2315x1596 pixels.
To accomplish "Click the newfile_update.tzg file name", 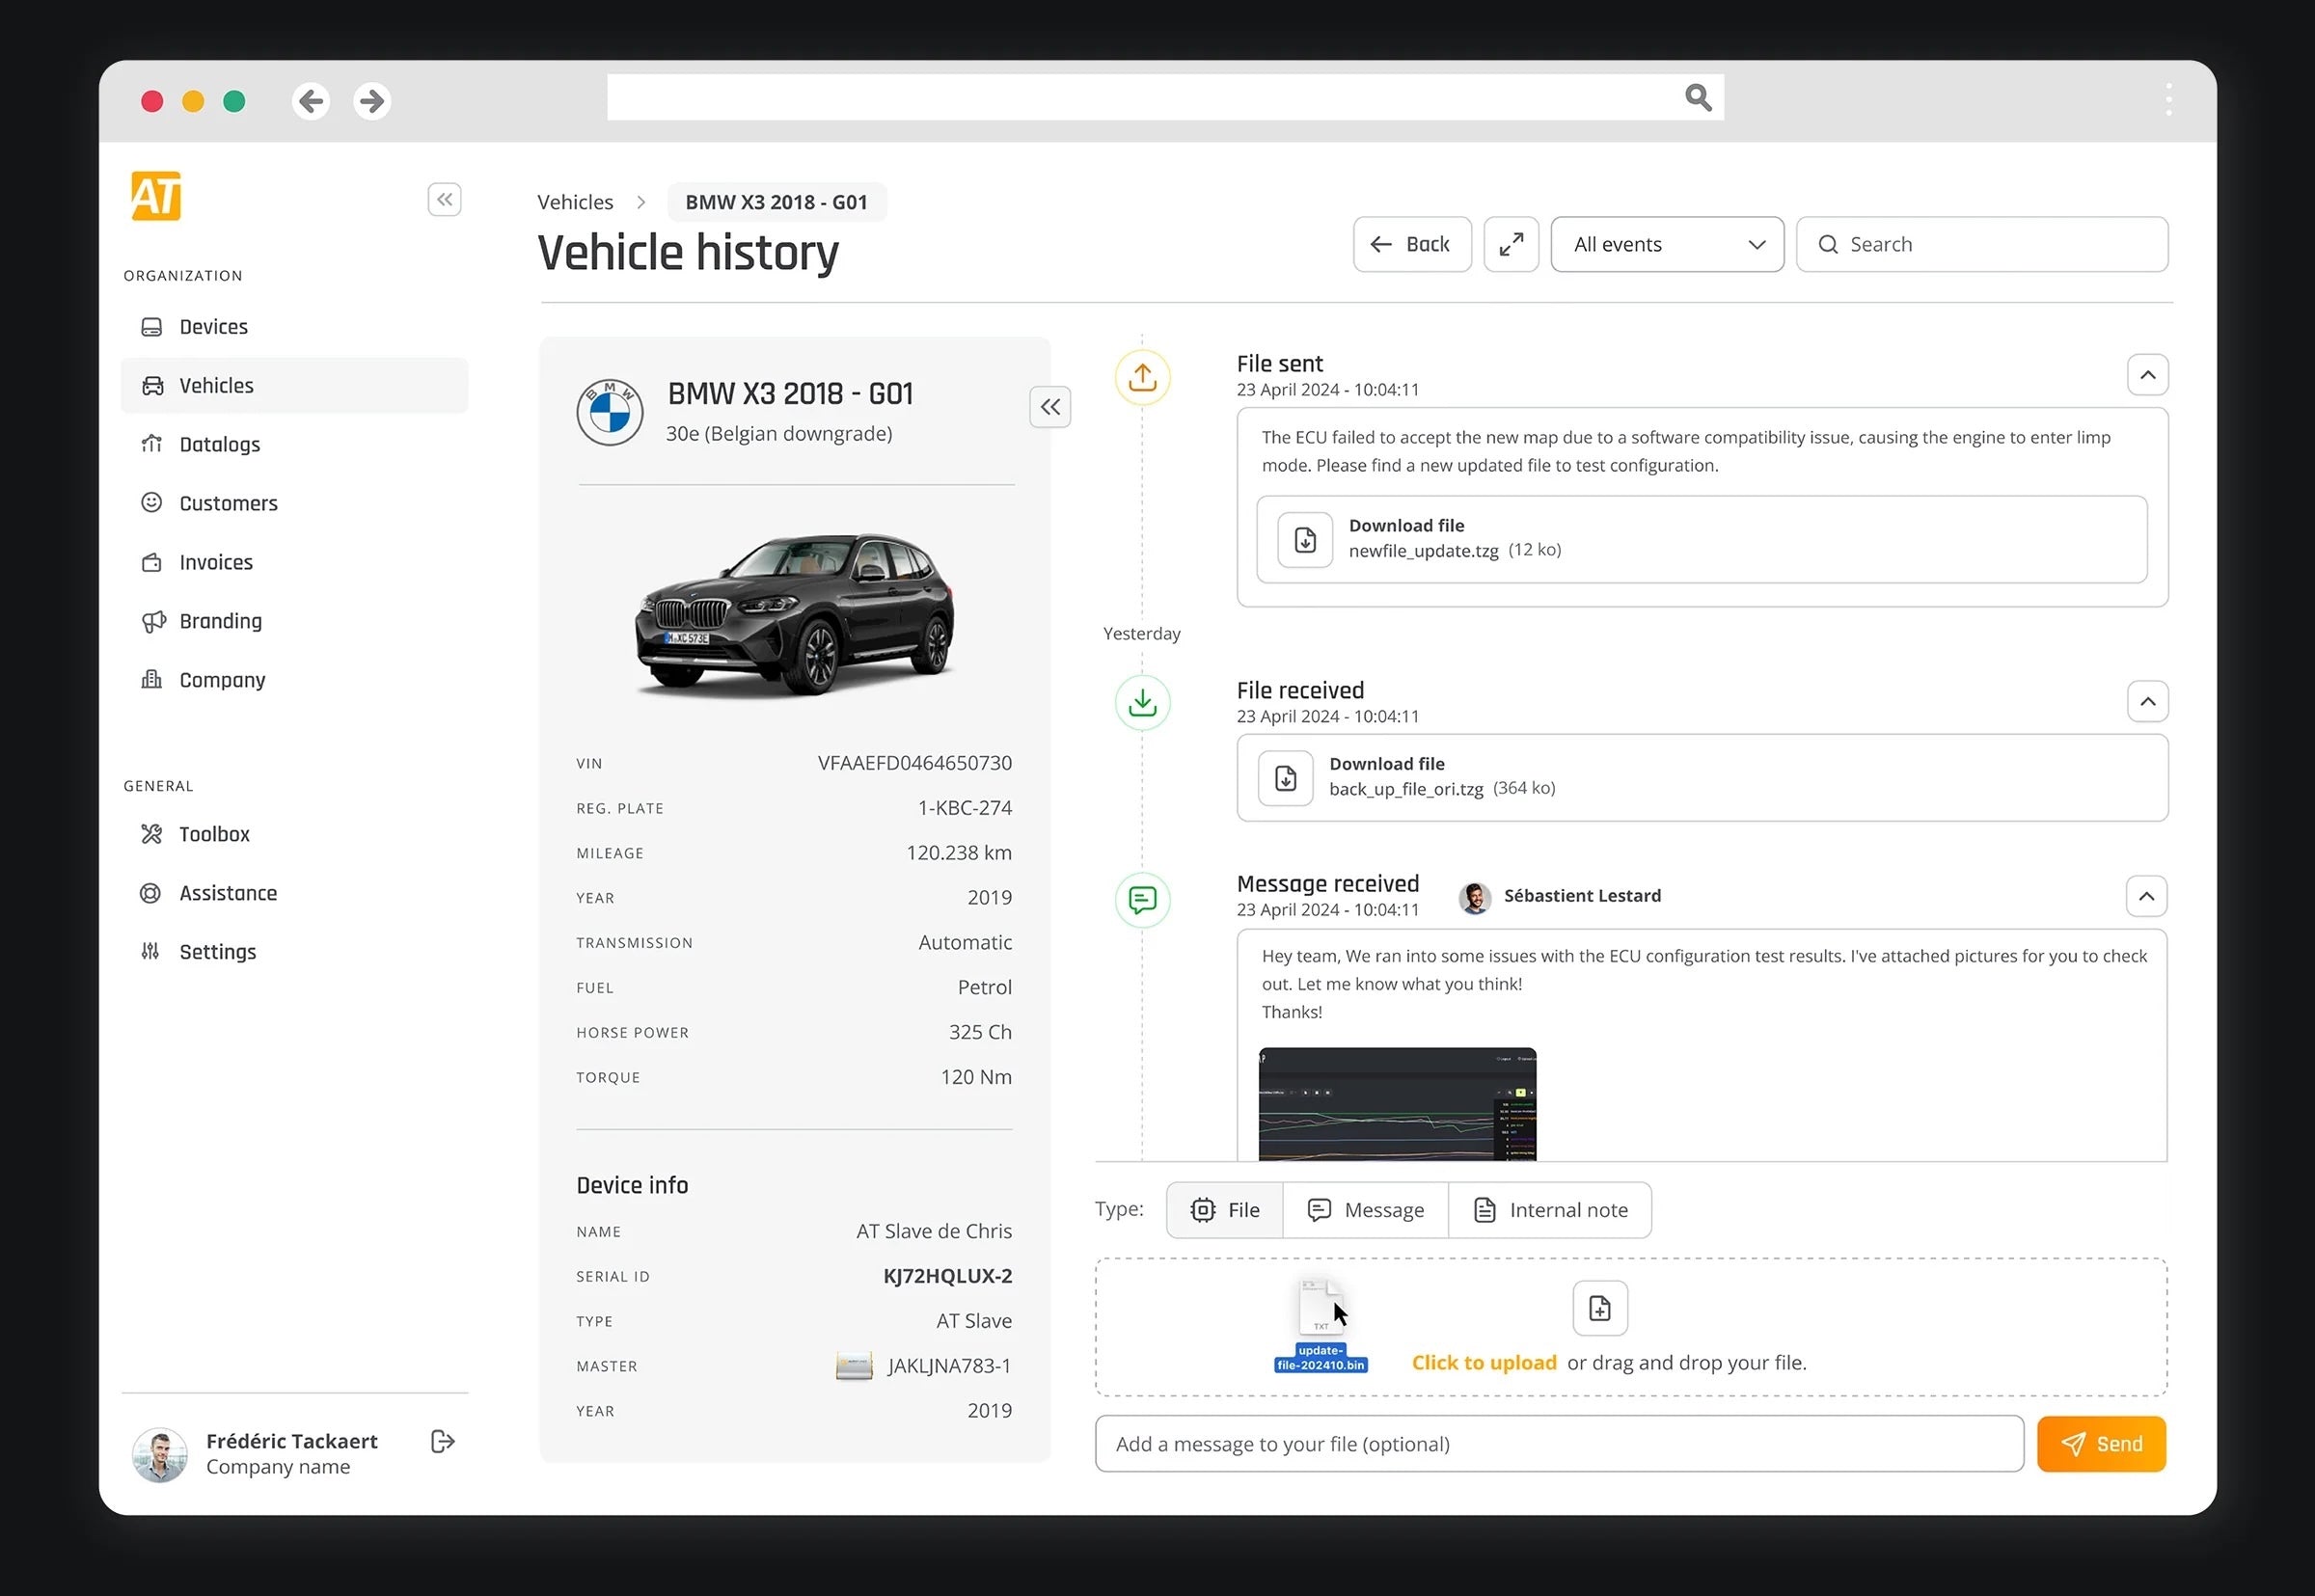I will 1423,551.
